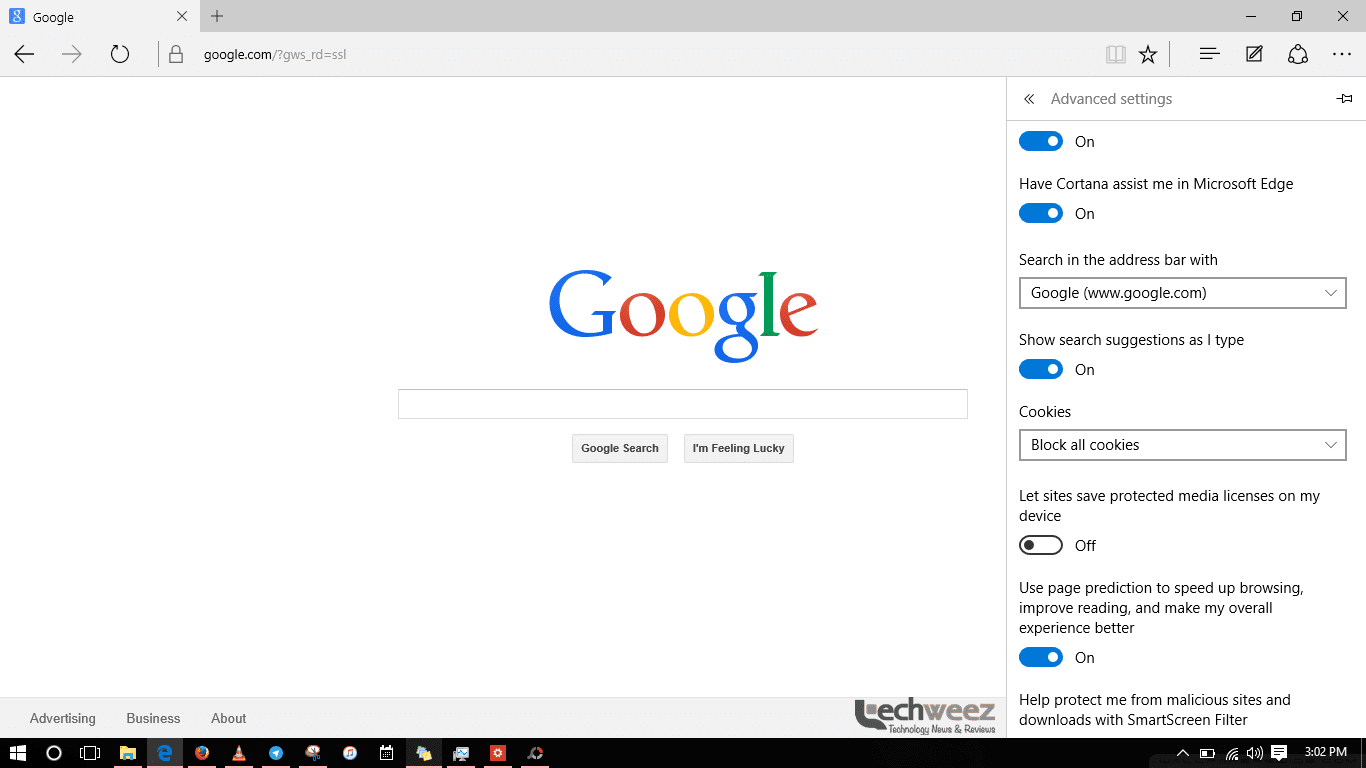Click the 'Search in the address bar with' label
The width and height of the screenshot is (1366, 768).
coord(1118,260)
